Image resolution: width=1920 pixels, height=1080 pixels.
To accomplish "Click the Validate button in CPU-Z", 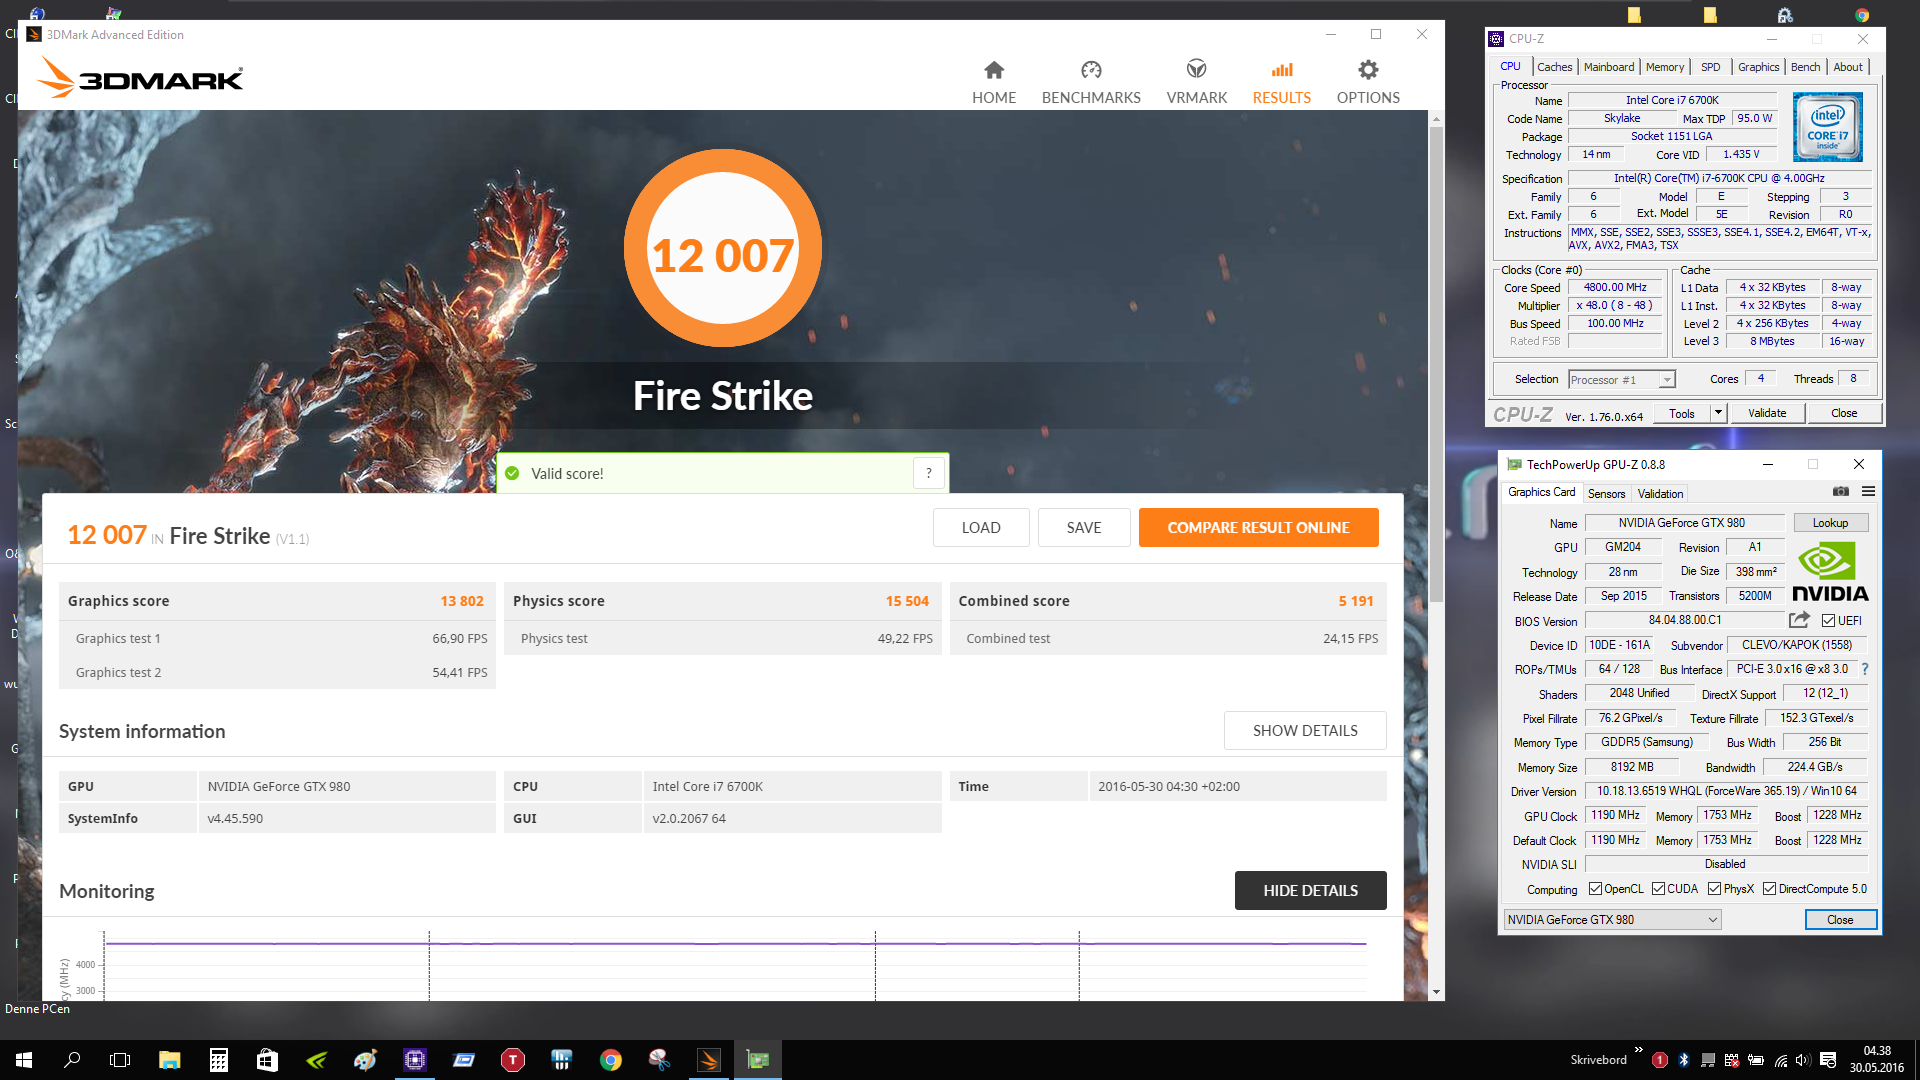I will (x=1766, y=413).
